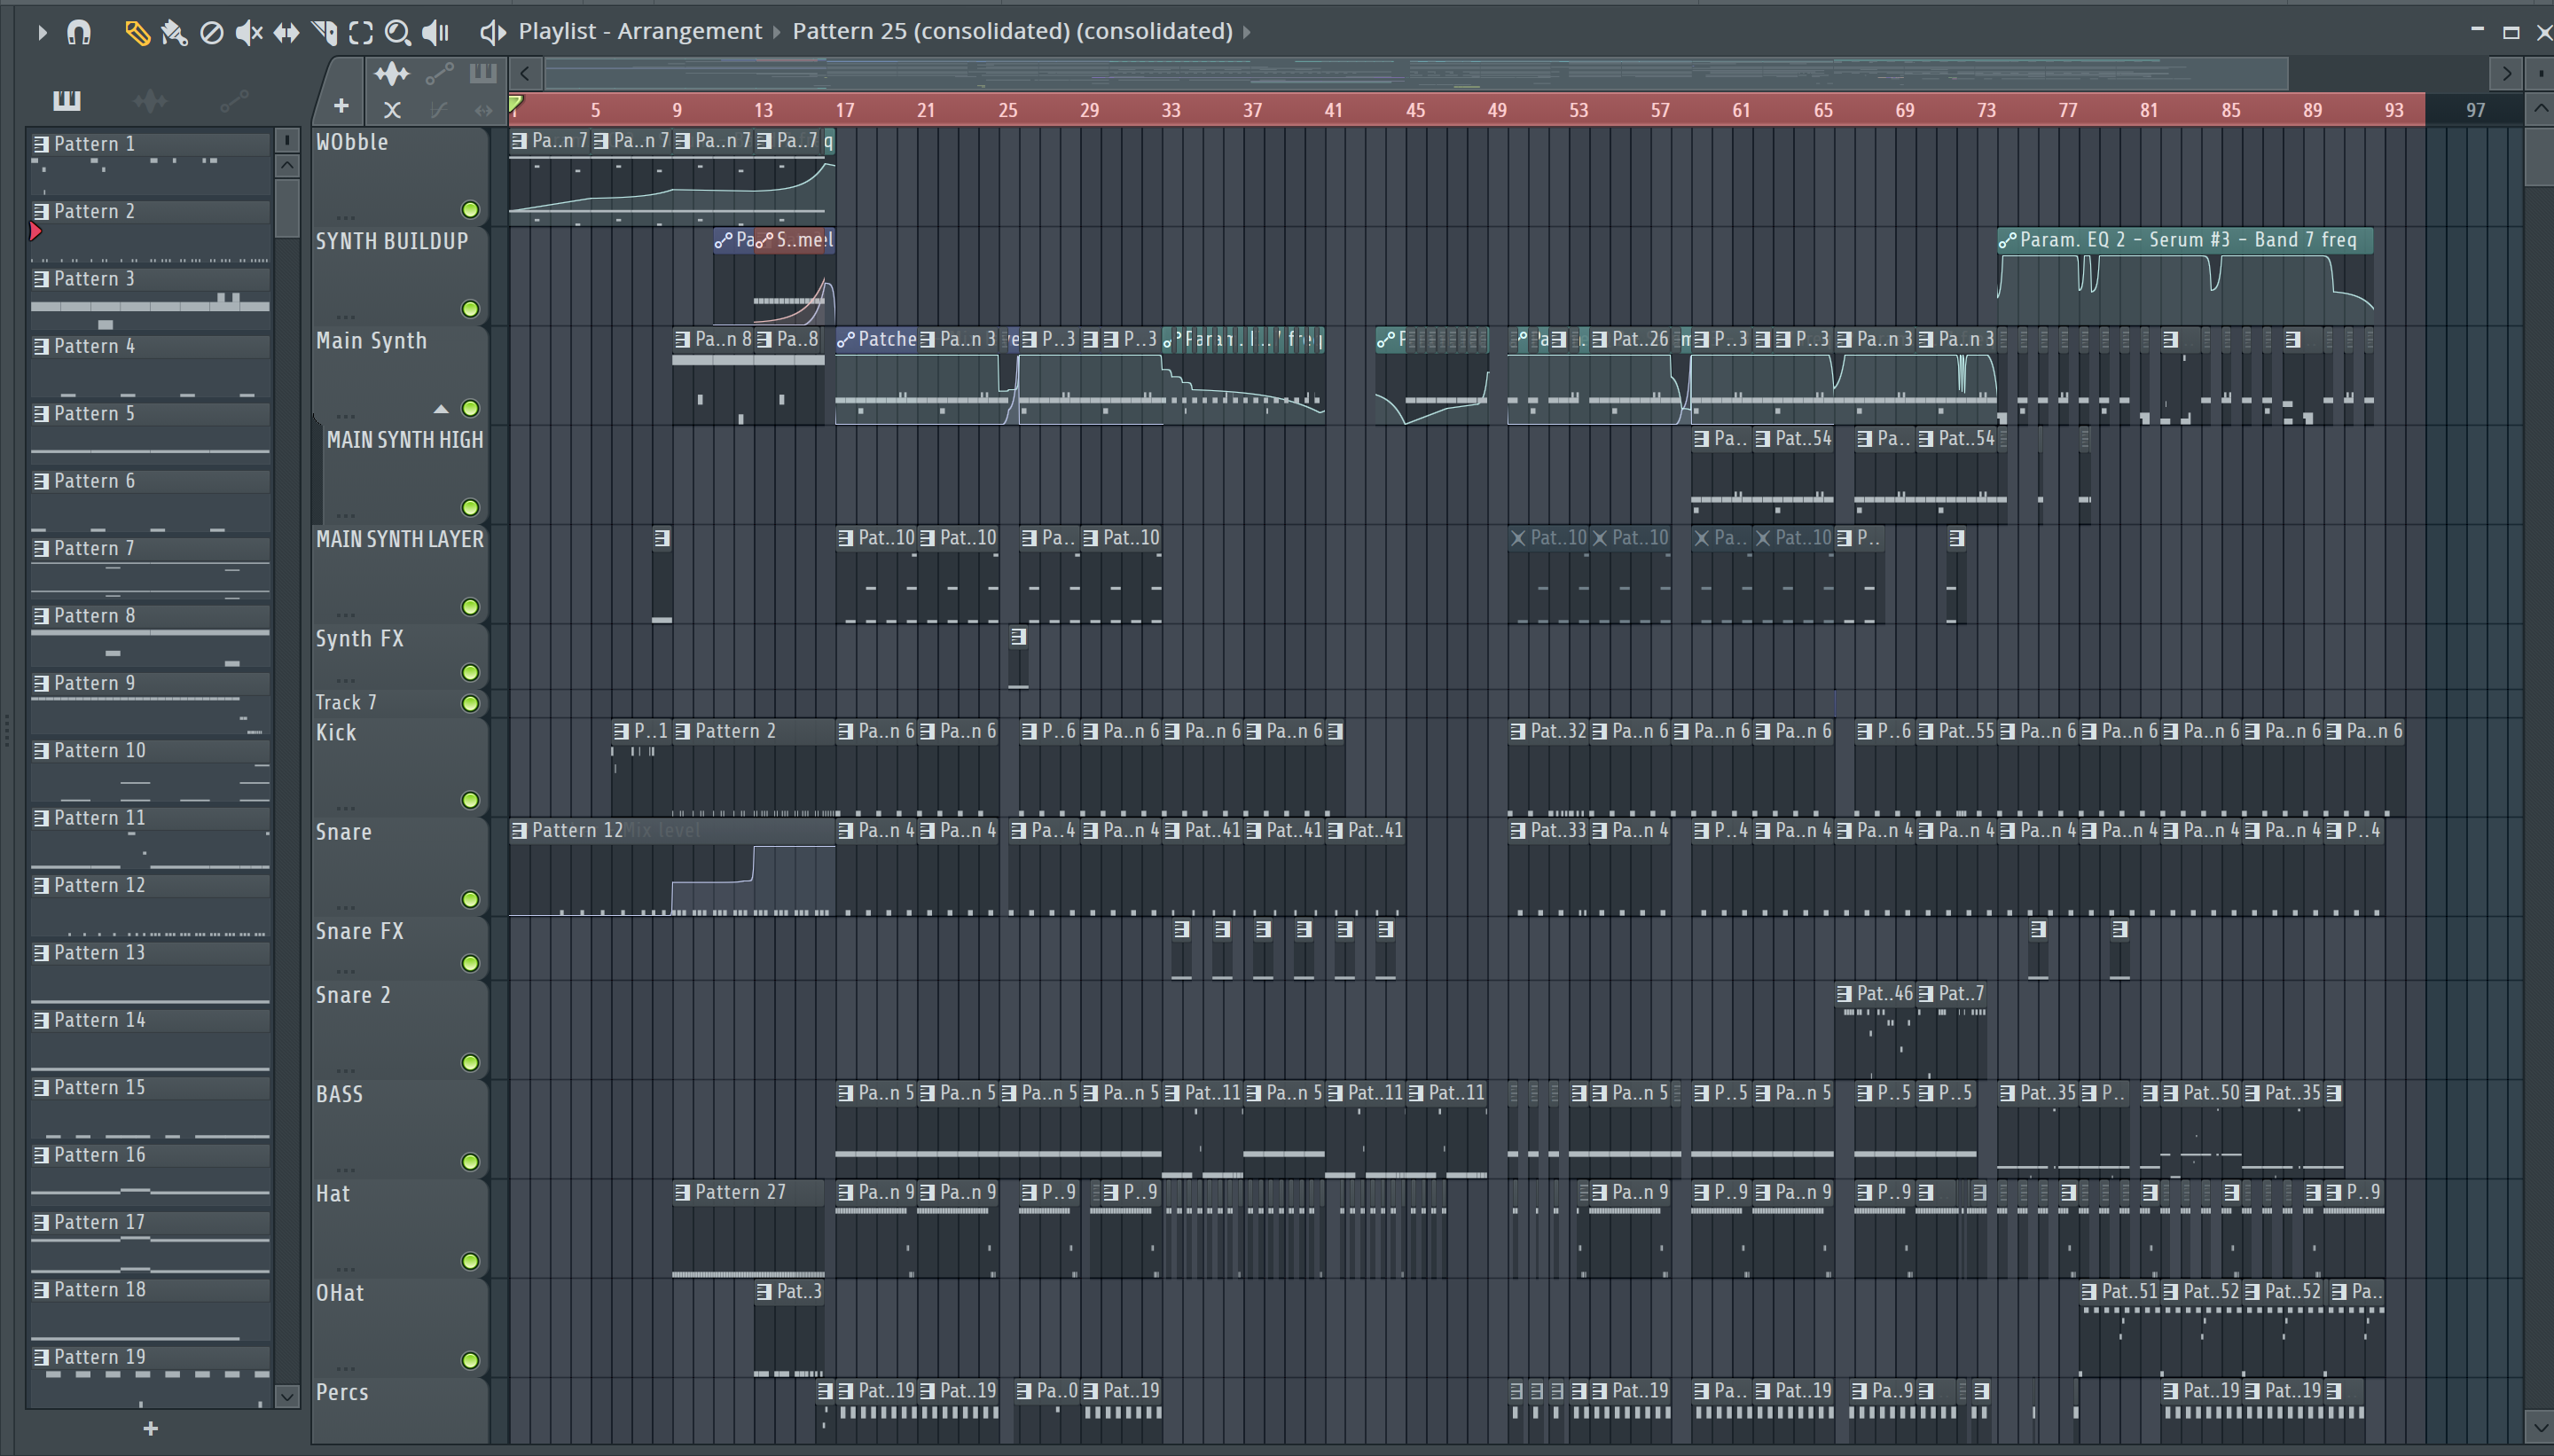Viewport: 2554px width, 1456px height.
Task: Click the Pattern 7 icon in picker
Action: coord(41,549)
